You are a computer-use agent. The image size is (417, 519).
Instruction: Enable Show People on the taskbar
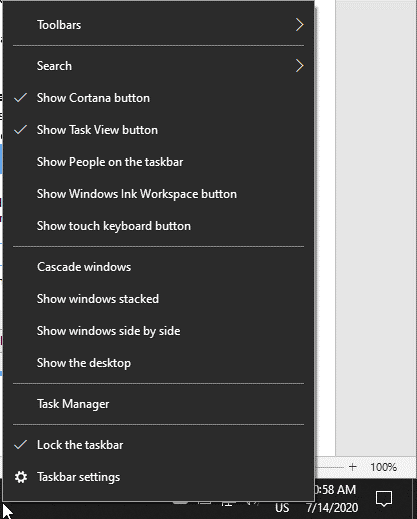(x=158, y=162)
